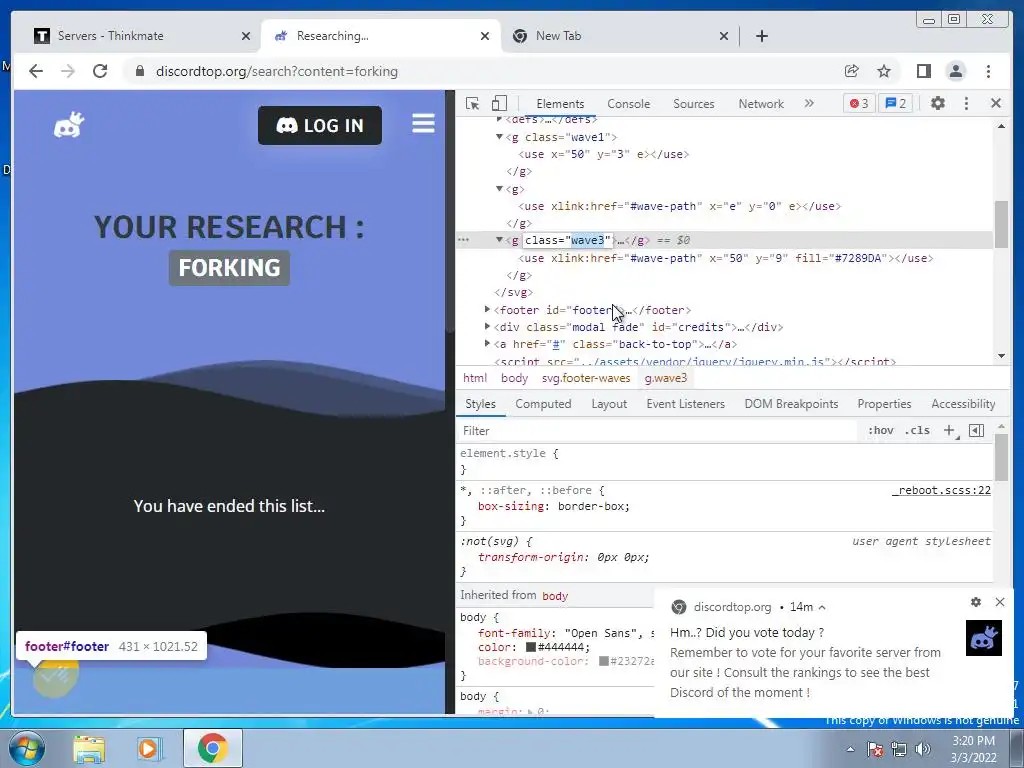Screen dimensions: 1024x768
Task: Click the address bar URL
Action: pyautogui.click(x=276, y=71)
